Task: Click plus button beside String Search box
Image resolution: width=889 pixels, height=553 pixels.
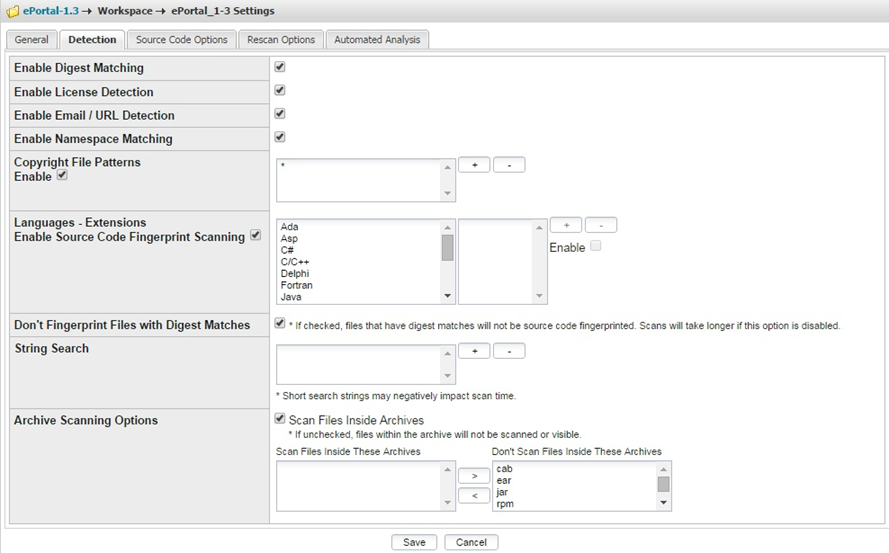Action: 474,351
